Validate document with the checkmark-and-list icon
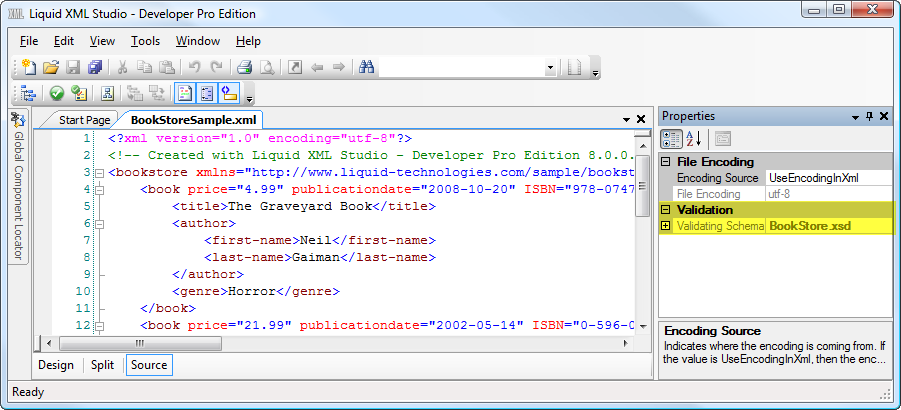This screenshot has height=410, width=901. pos(79,92)
